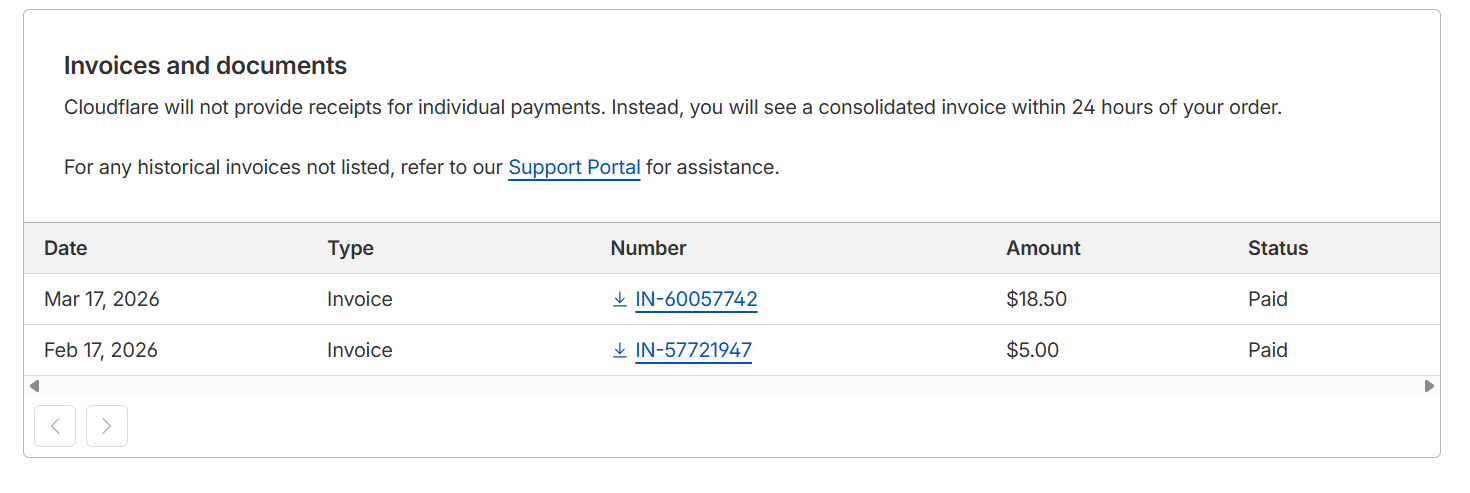Click the scrollbar's right arrow

point(1429,386)
